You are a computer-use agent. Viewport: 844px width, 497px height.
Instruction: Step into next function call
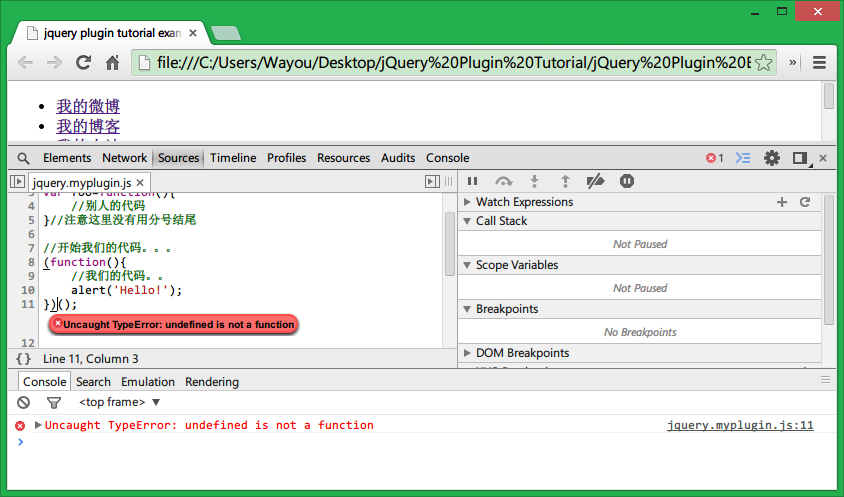[534, 181]
